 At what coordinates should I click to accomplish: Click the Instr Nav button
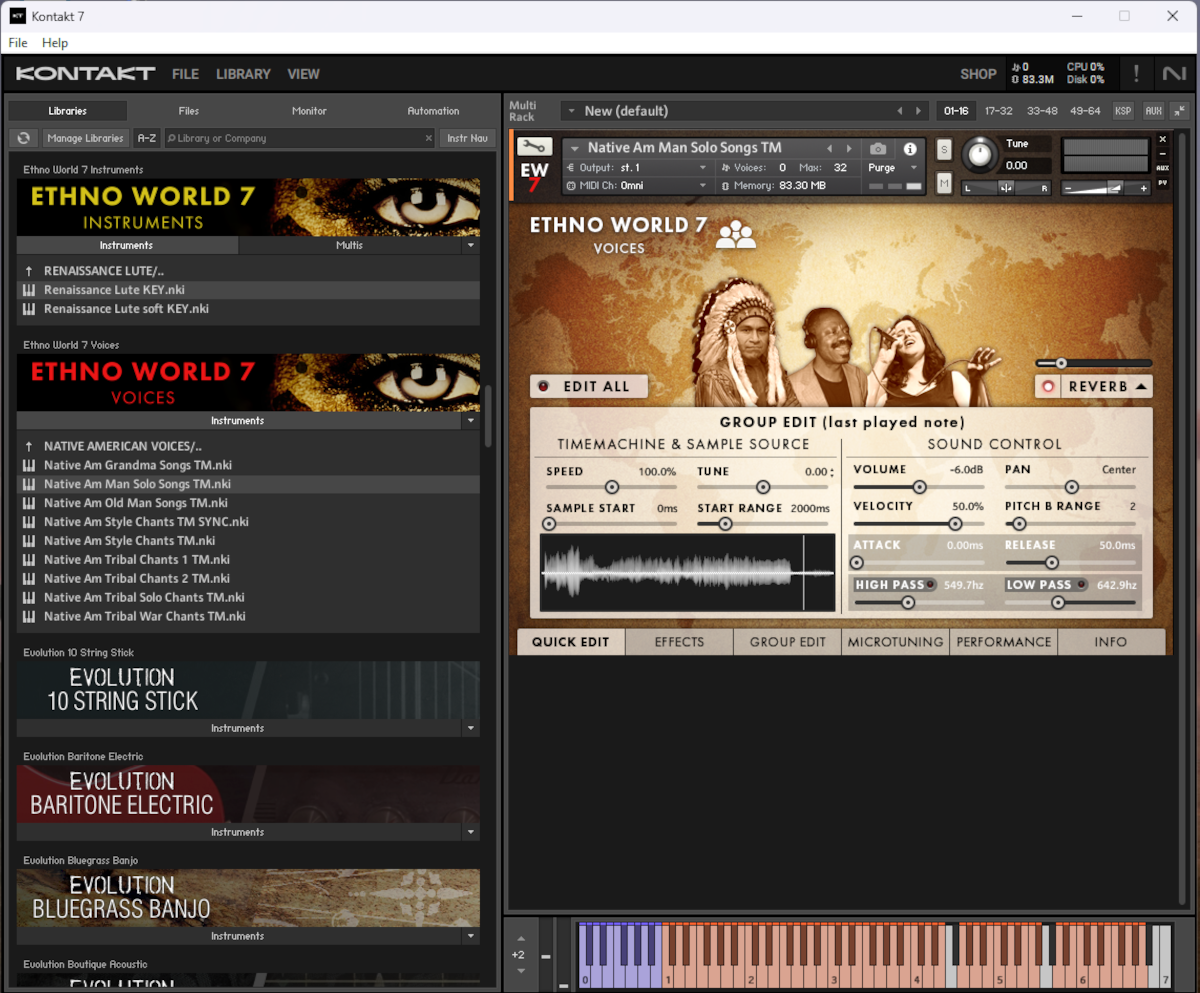[x=467, y=138]
